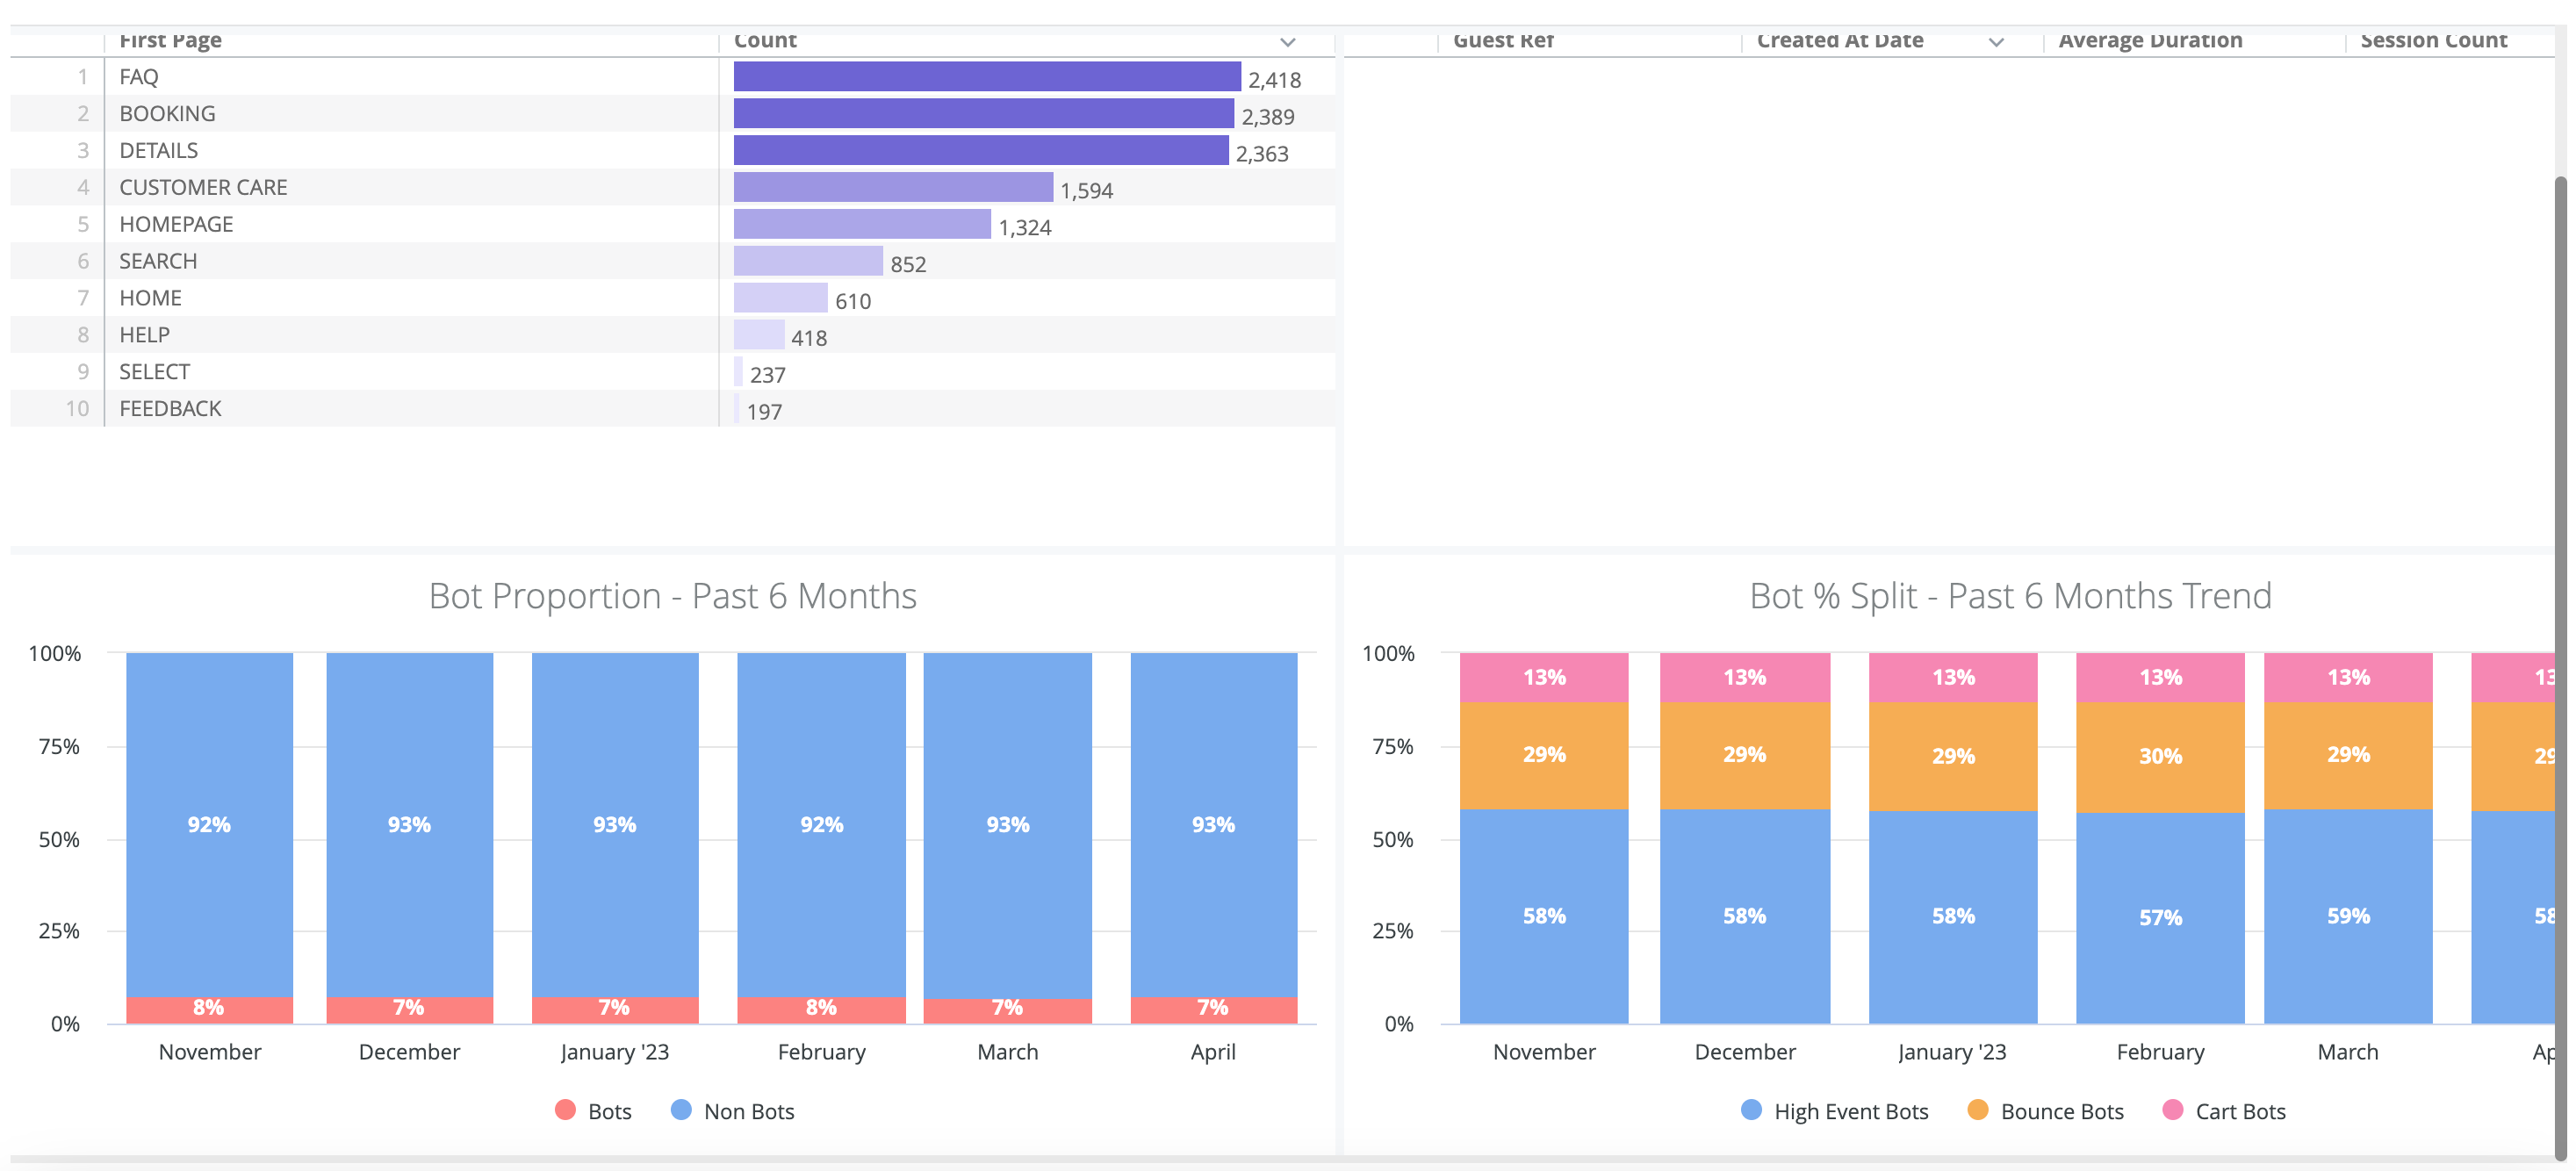The image size is (2576, 1171).
Task: Sort by the First Page column header
Action: click(x=170, y=41)
